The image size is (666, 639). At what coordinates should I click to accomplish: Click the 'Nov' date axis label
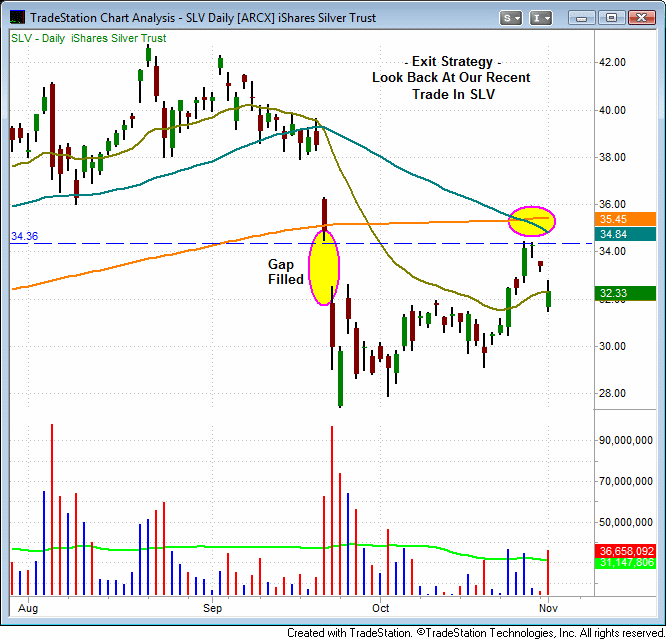tap(548, 608)
